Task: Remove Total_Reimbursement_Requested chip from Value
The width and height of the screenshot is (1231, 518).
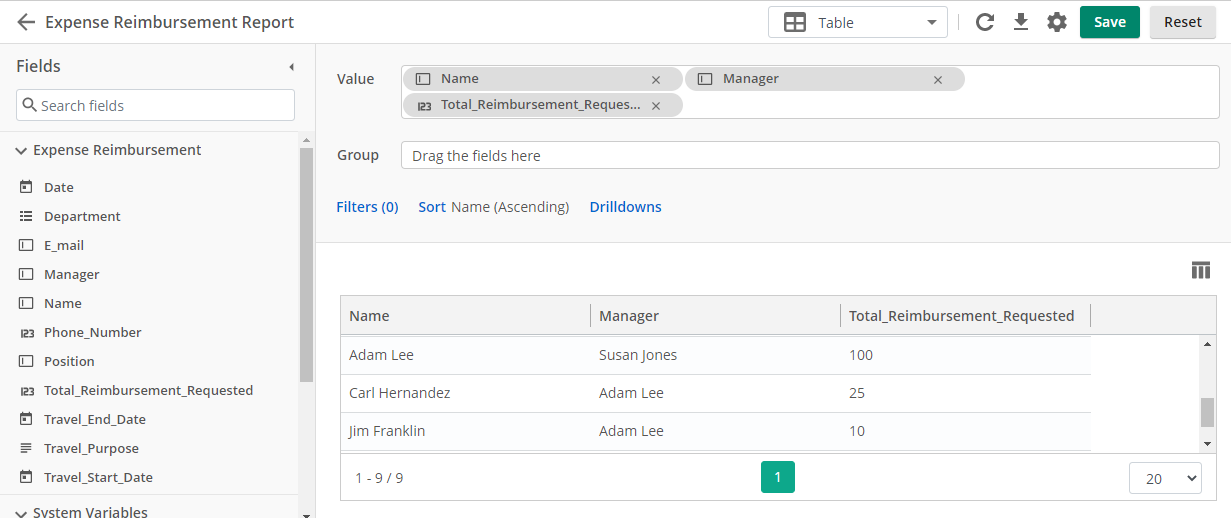Action: coord(656,106)
